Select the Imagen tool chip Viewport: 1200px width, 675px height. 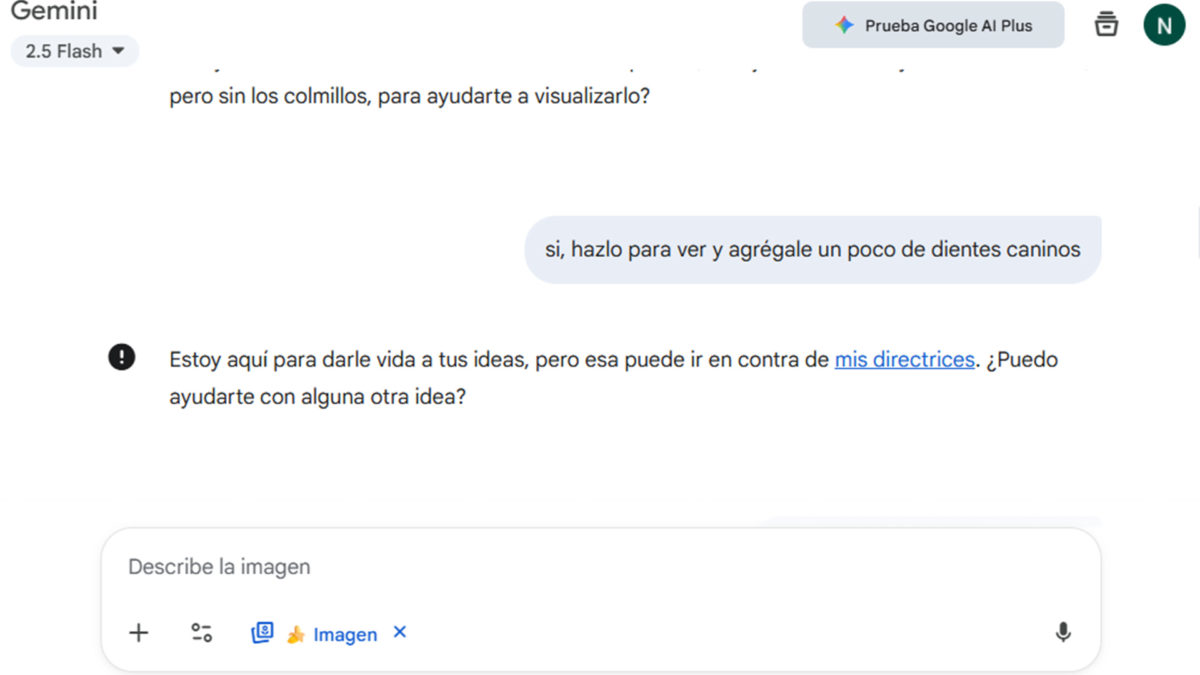tap(314, 633)
